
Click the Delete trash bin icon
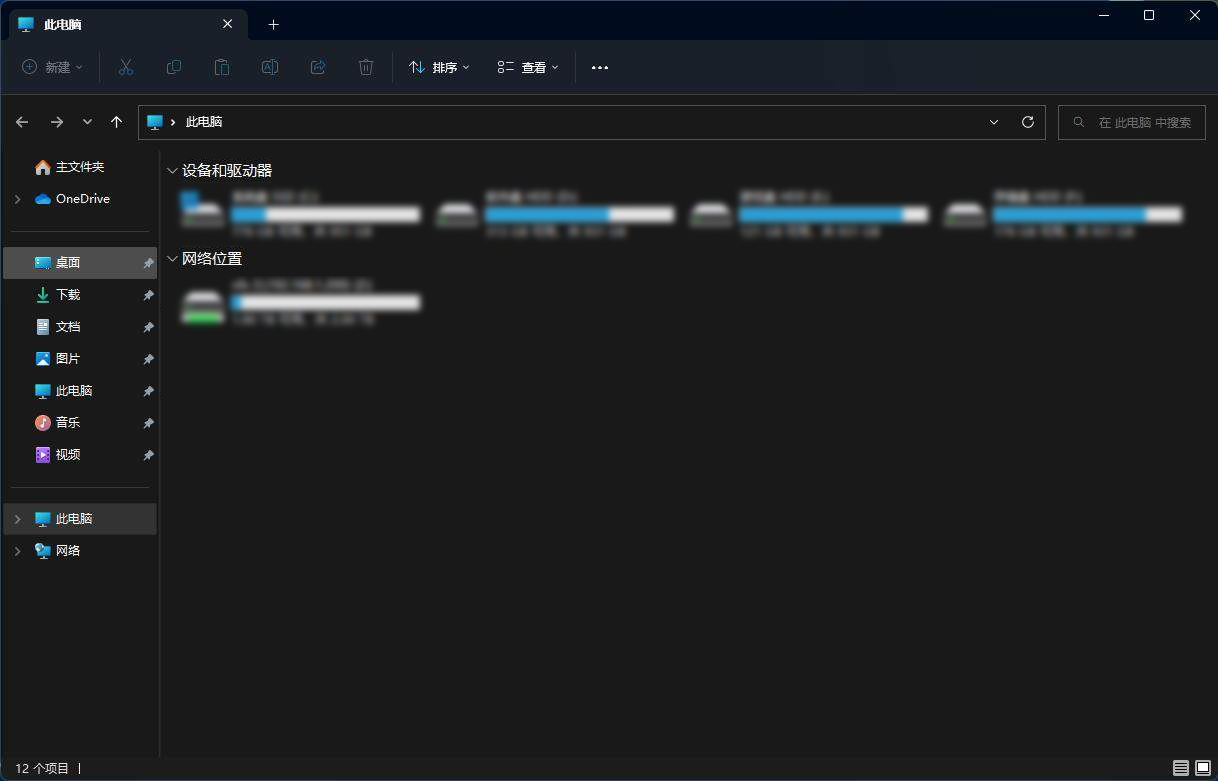[x=366, y=67]
